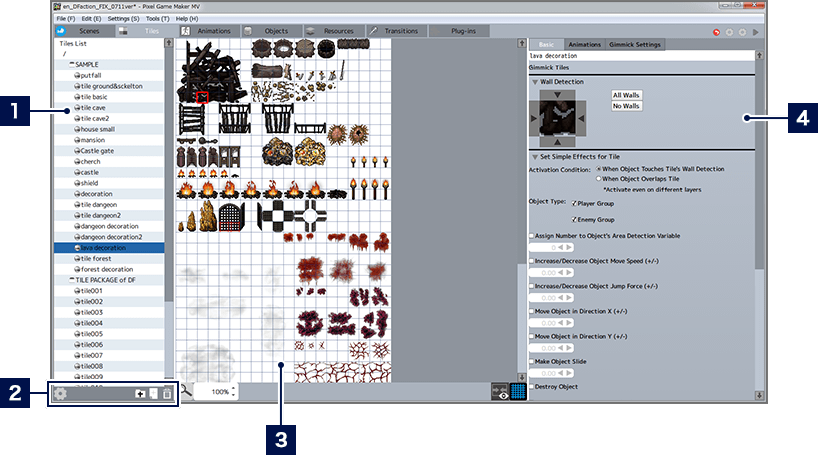Click the blue grid display icon
Image resolution: width=818 pixels, height=455 pixels.
pos(518,391)
